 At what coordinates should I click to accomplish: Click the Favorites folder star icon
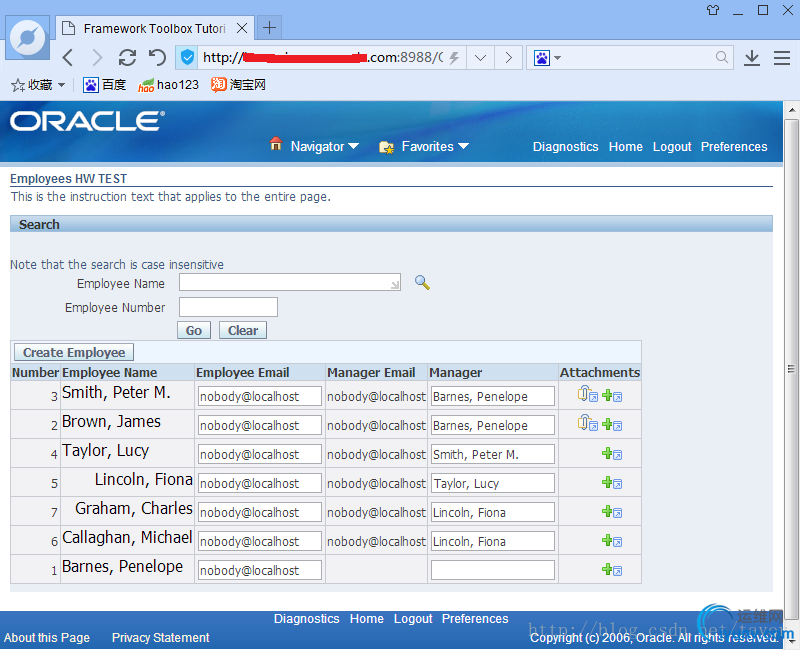click(x=386, y=147)
